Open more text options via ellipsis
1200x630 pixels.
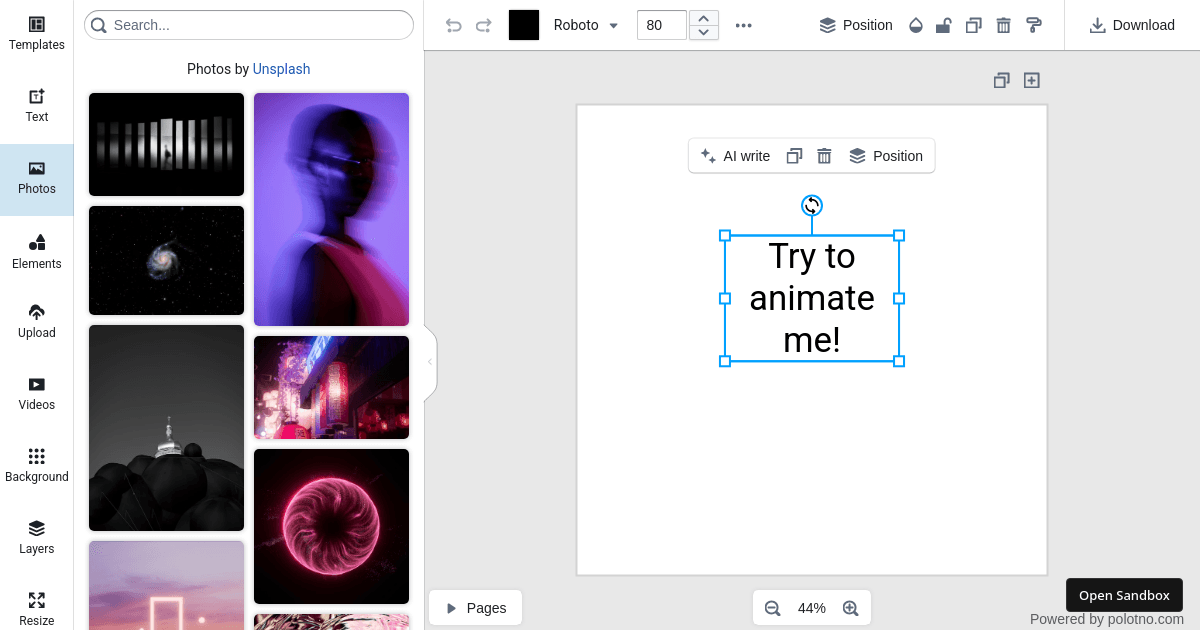[743, 25]
